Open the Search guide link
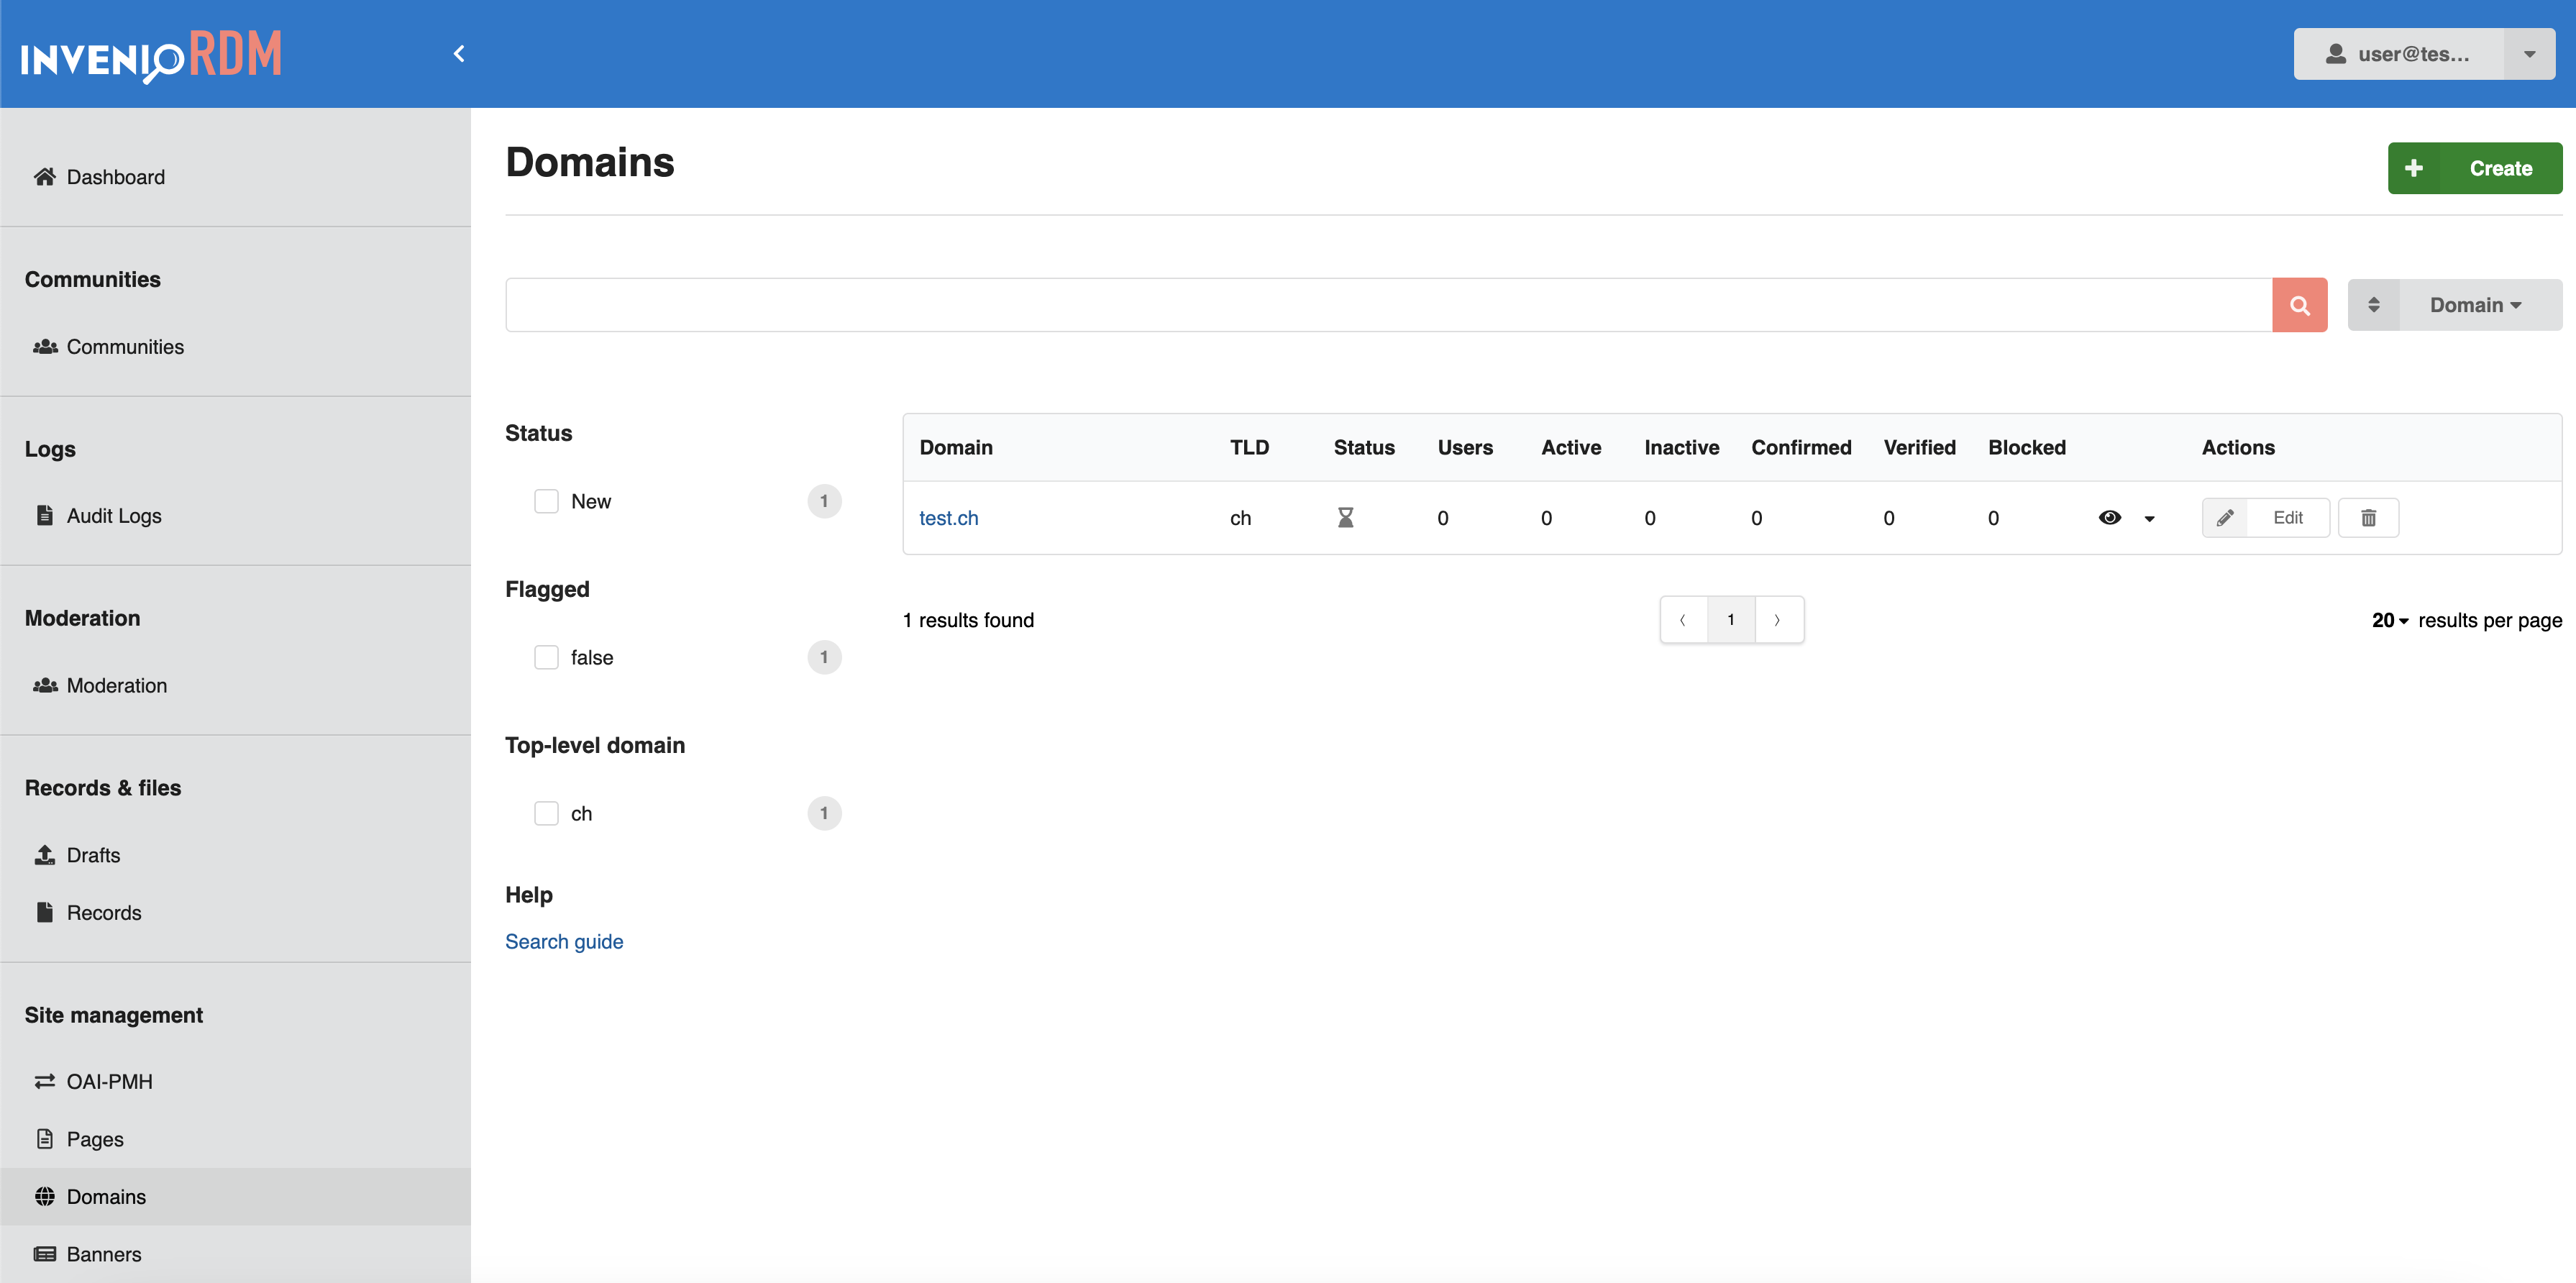This screenshot has width=2576, height=1283. (564, 941)
